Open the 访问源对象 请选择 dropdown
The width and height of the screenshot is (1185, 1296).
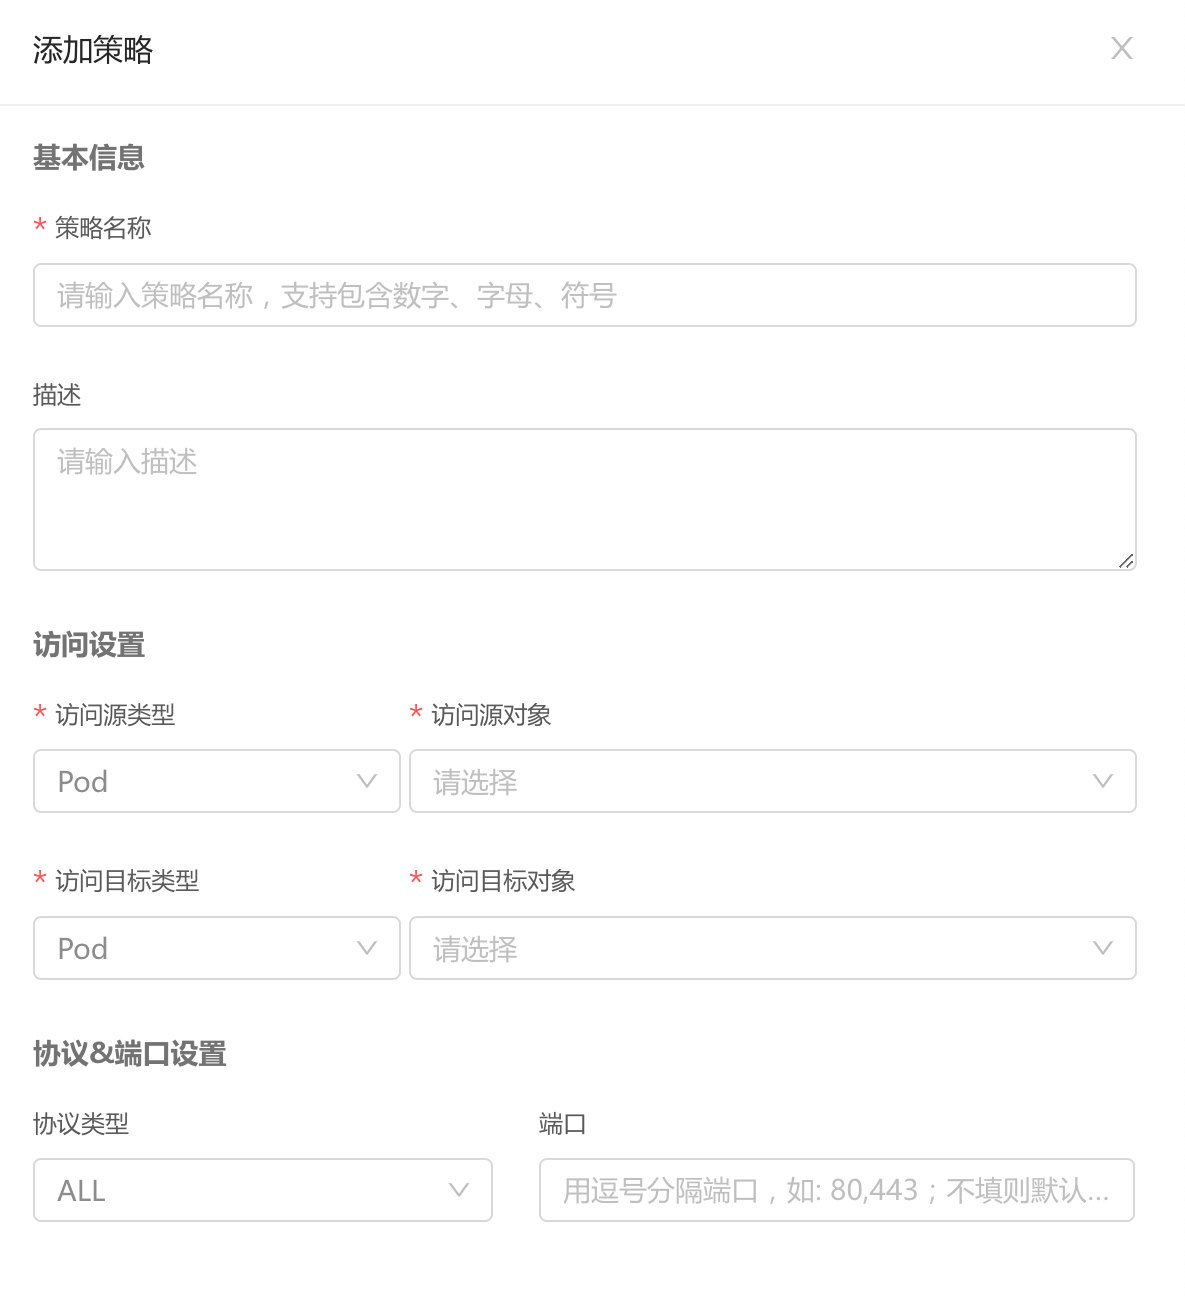773,781
